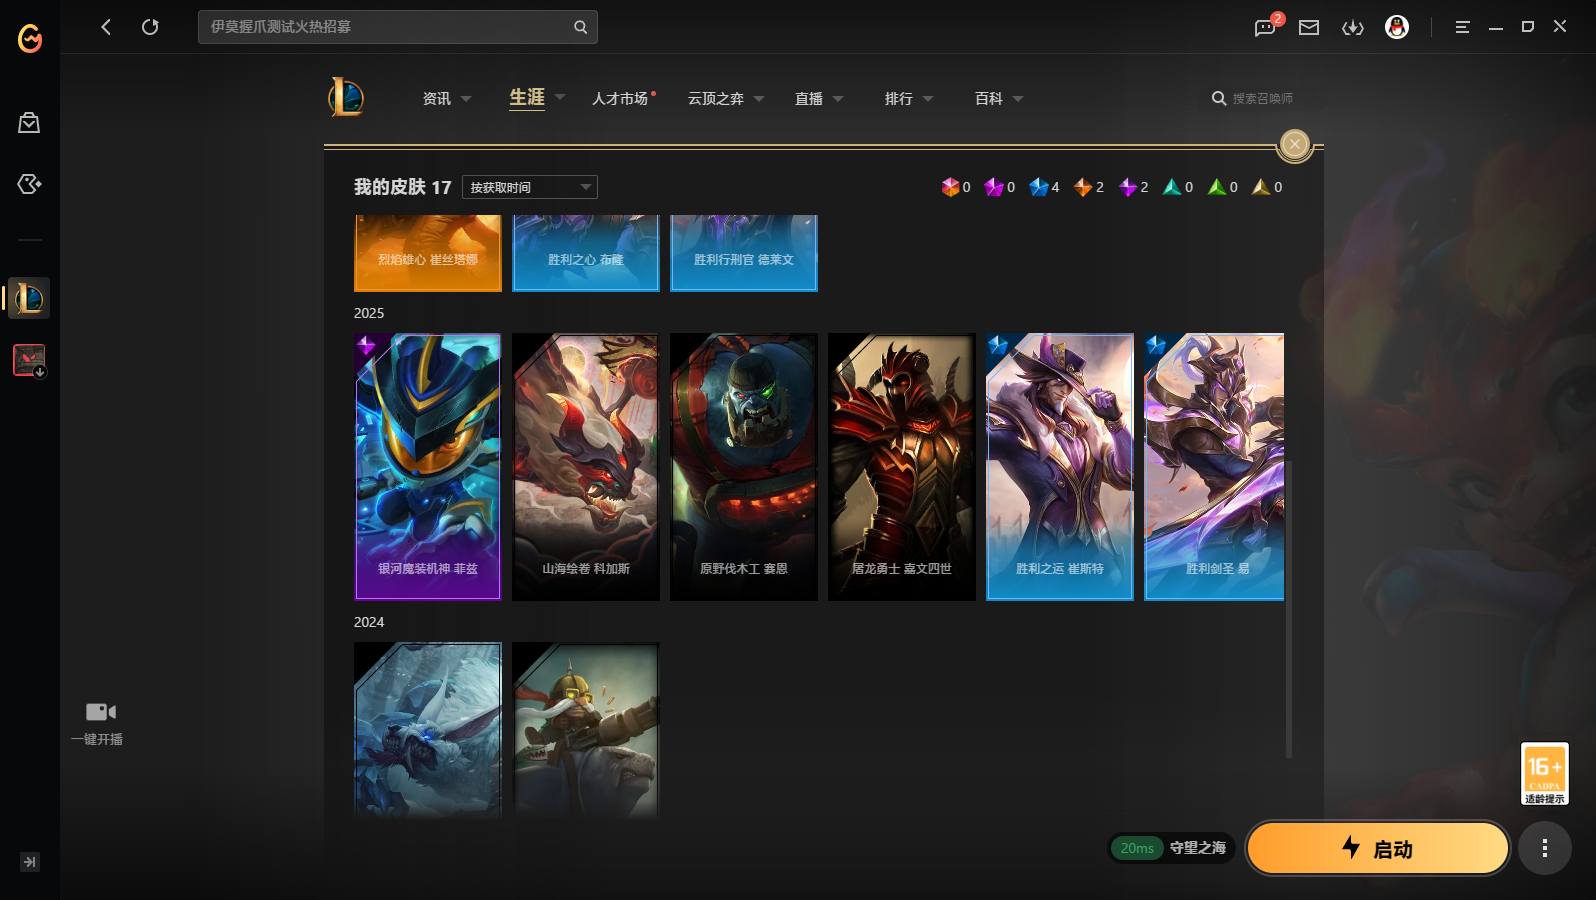Click the 我的皮肤 17 heading
Image resolution: width=1596 pixels, height=900 pixels.
pyautogui.click(x=402, y=187)
